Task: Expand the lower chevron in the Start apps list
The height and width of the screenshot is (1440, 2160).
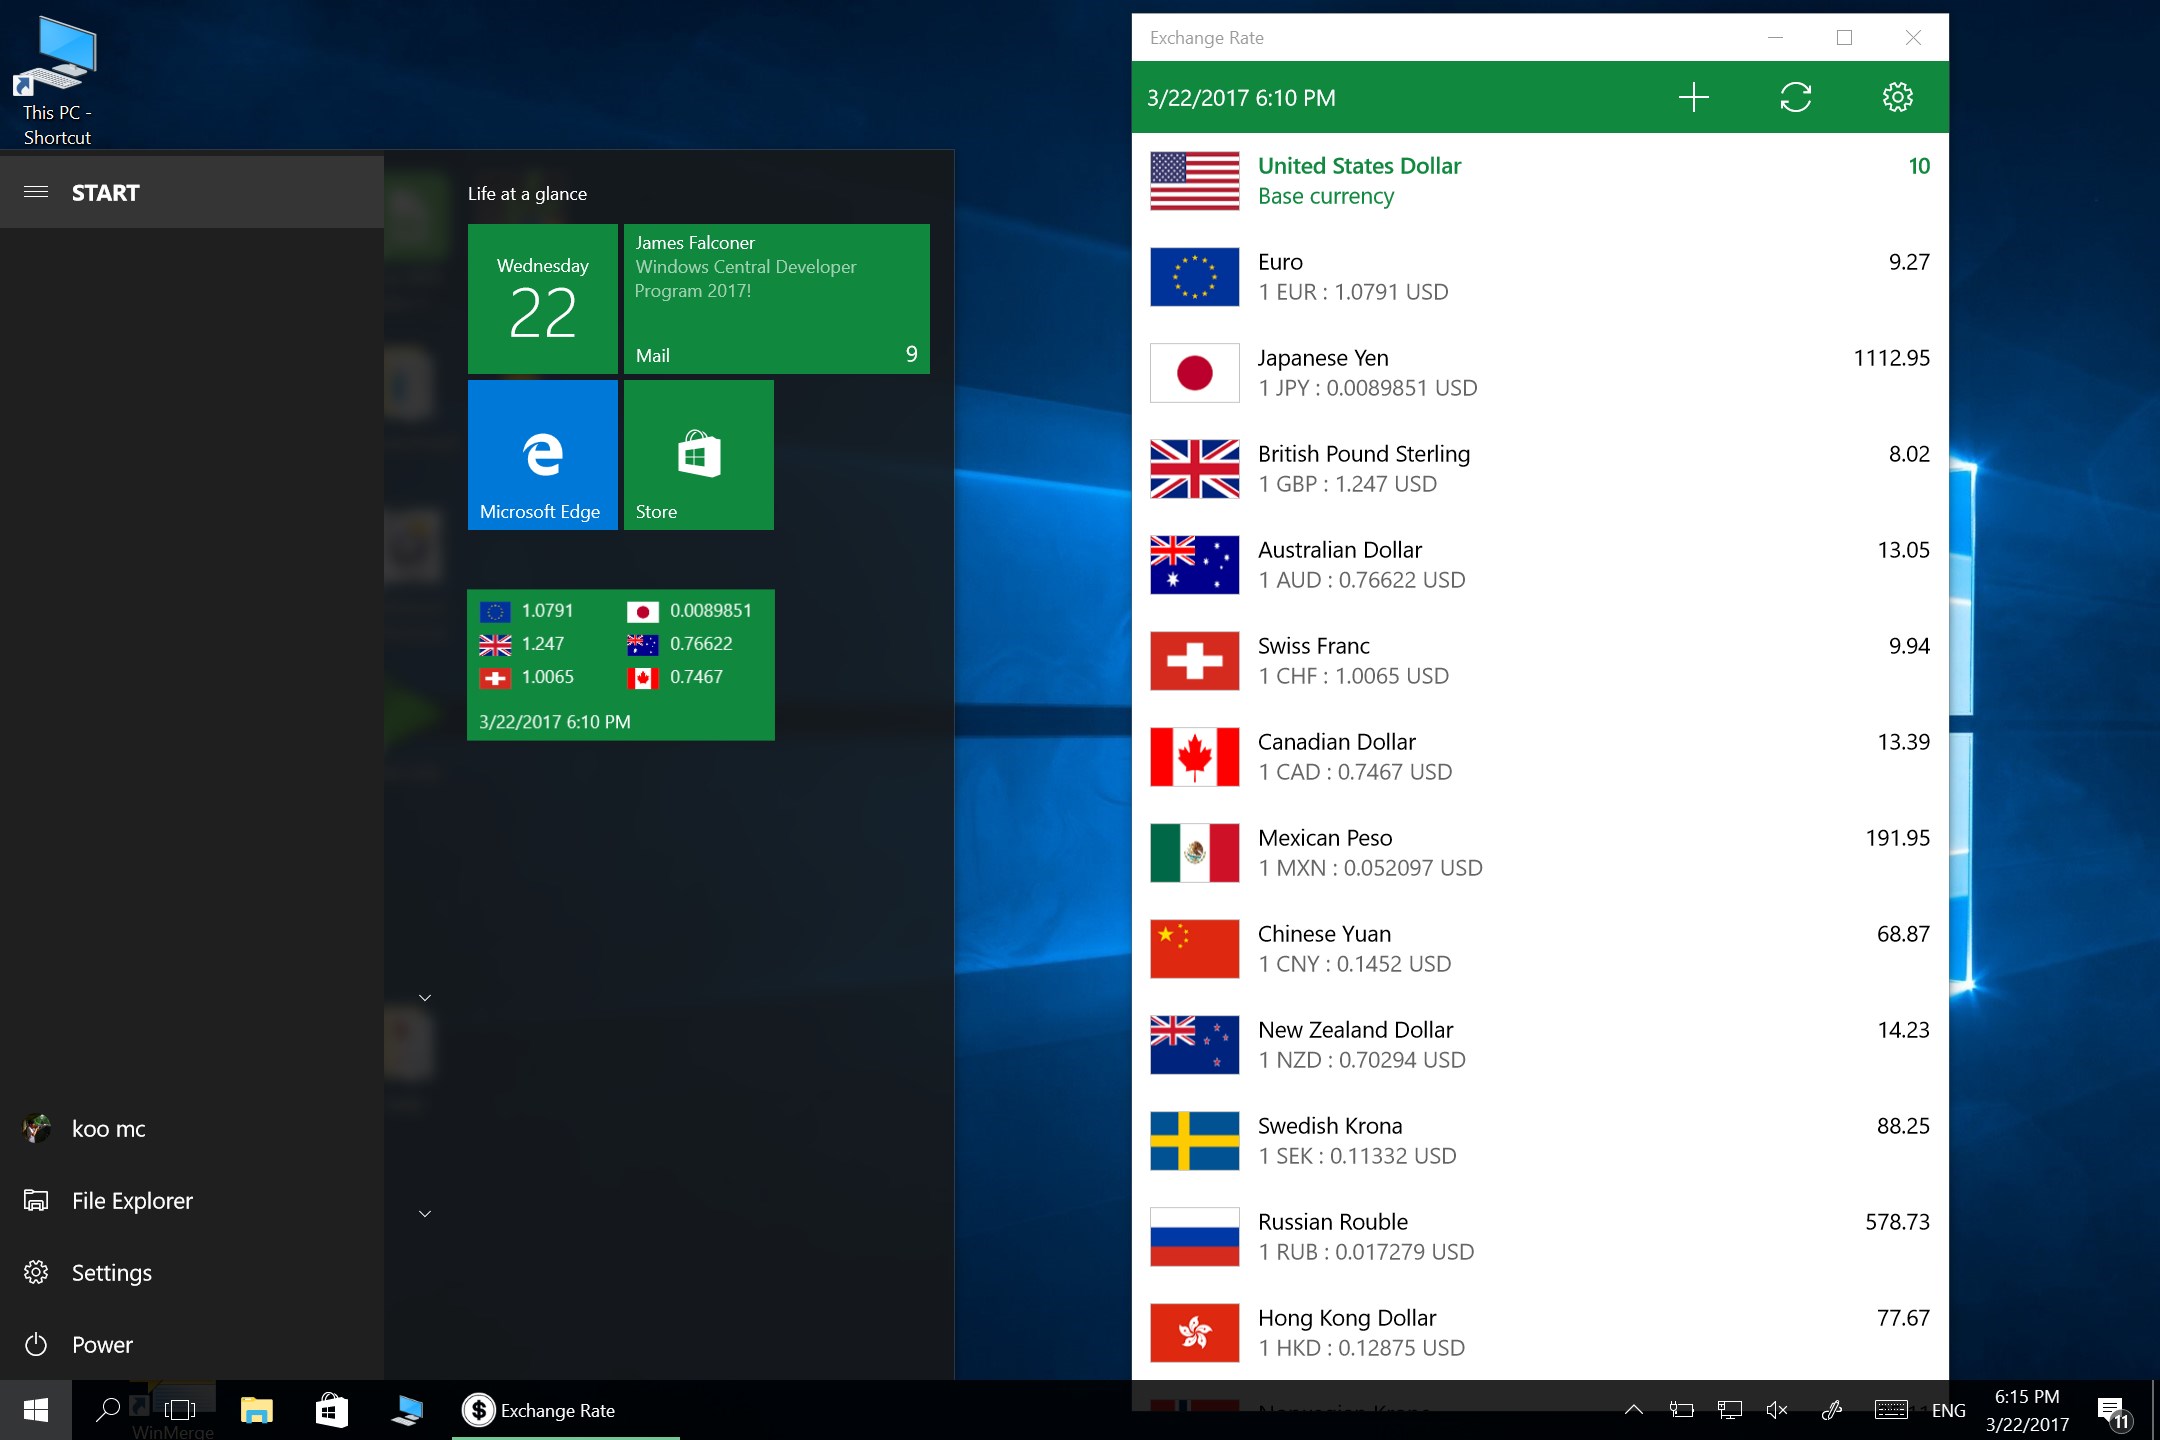Action: pyautogui.click(x=425, y=1214)
